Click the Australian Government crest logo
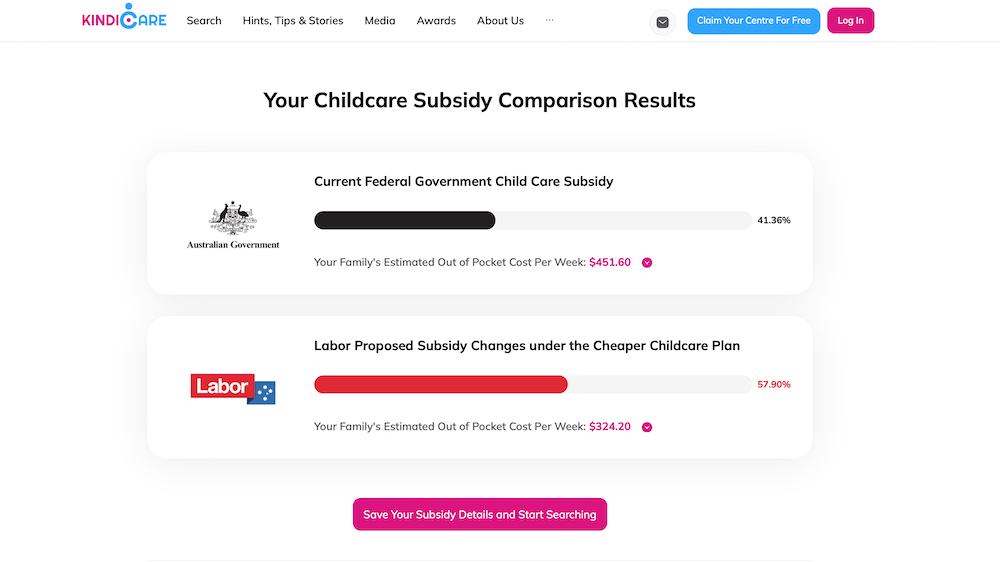The width and height of the screenshot is (1000, 562). tap(233, 224)
